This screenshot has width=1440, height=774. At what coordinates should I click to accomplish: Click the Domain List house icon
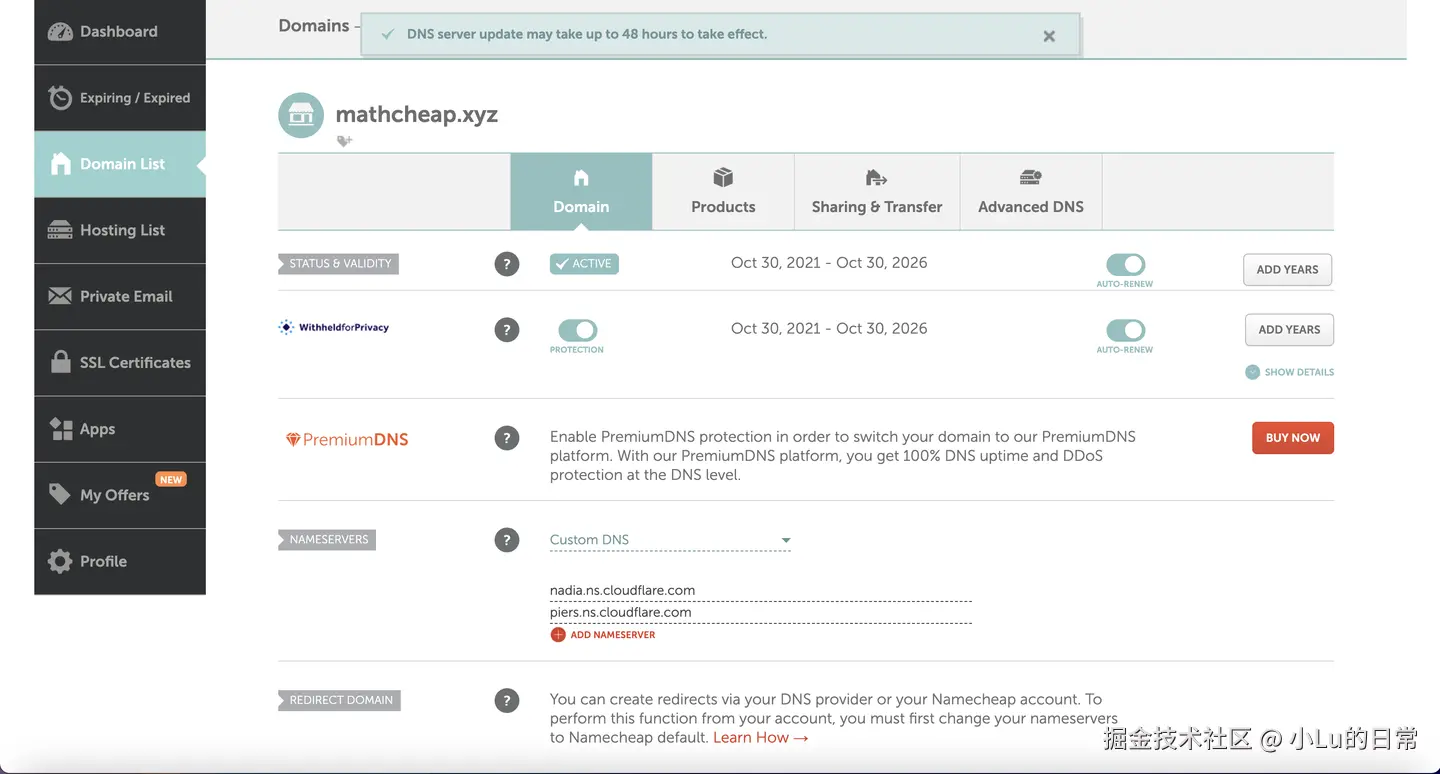point(61,164)
